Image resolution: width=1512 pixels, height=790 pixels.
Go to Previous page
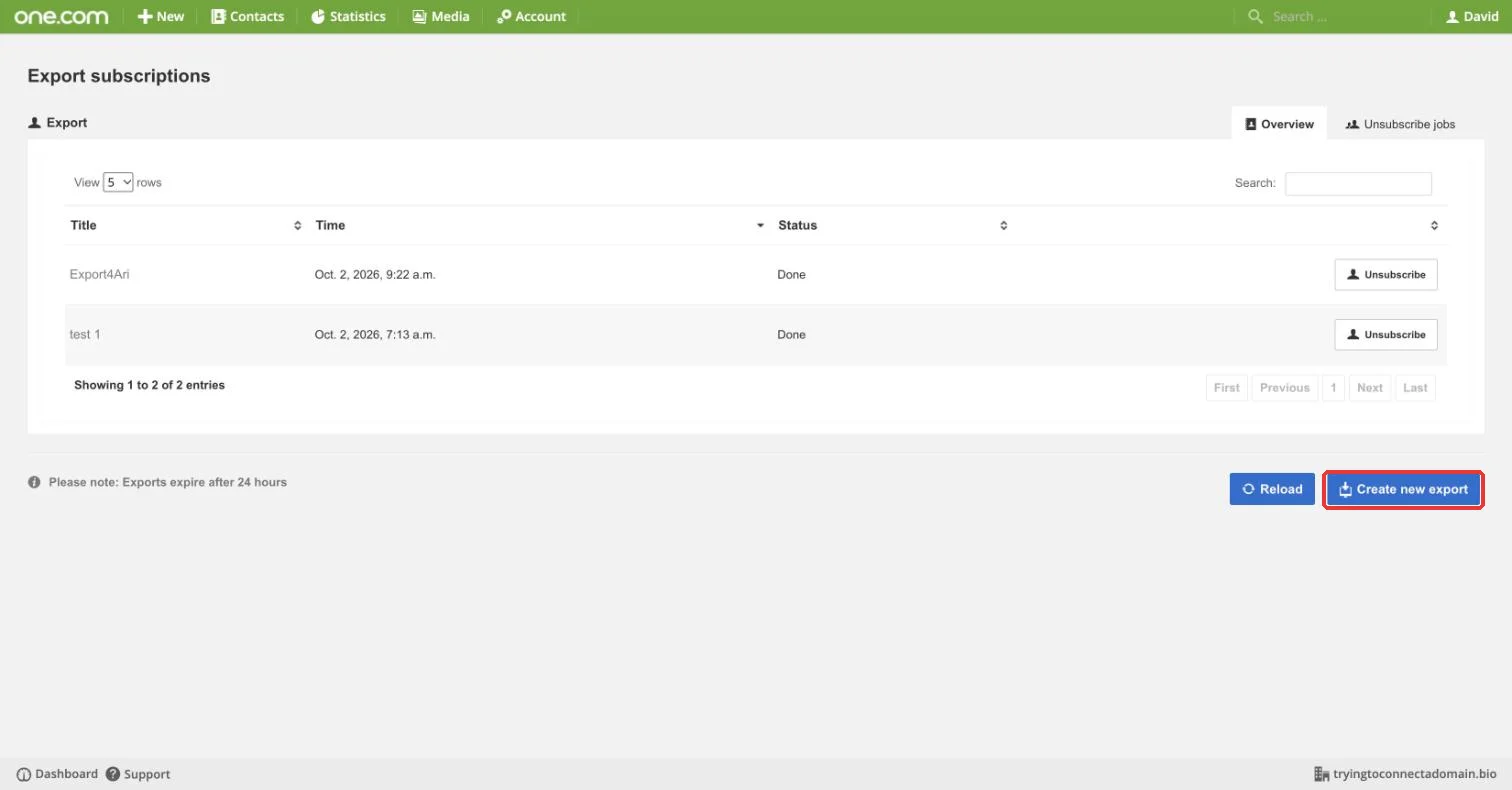click(1285, 388)
